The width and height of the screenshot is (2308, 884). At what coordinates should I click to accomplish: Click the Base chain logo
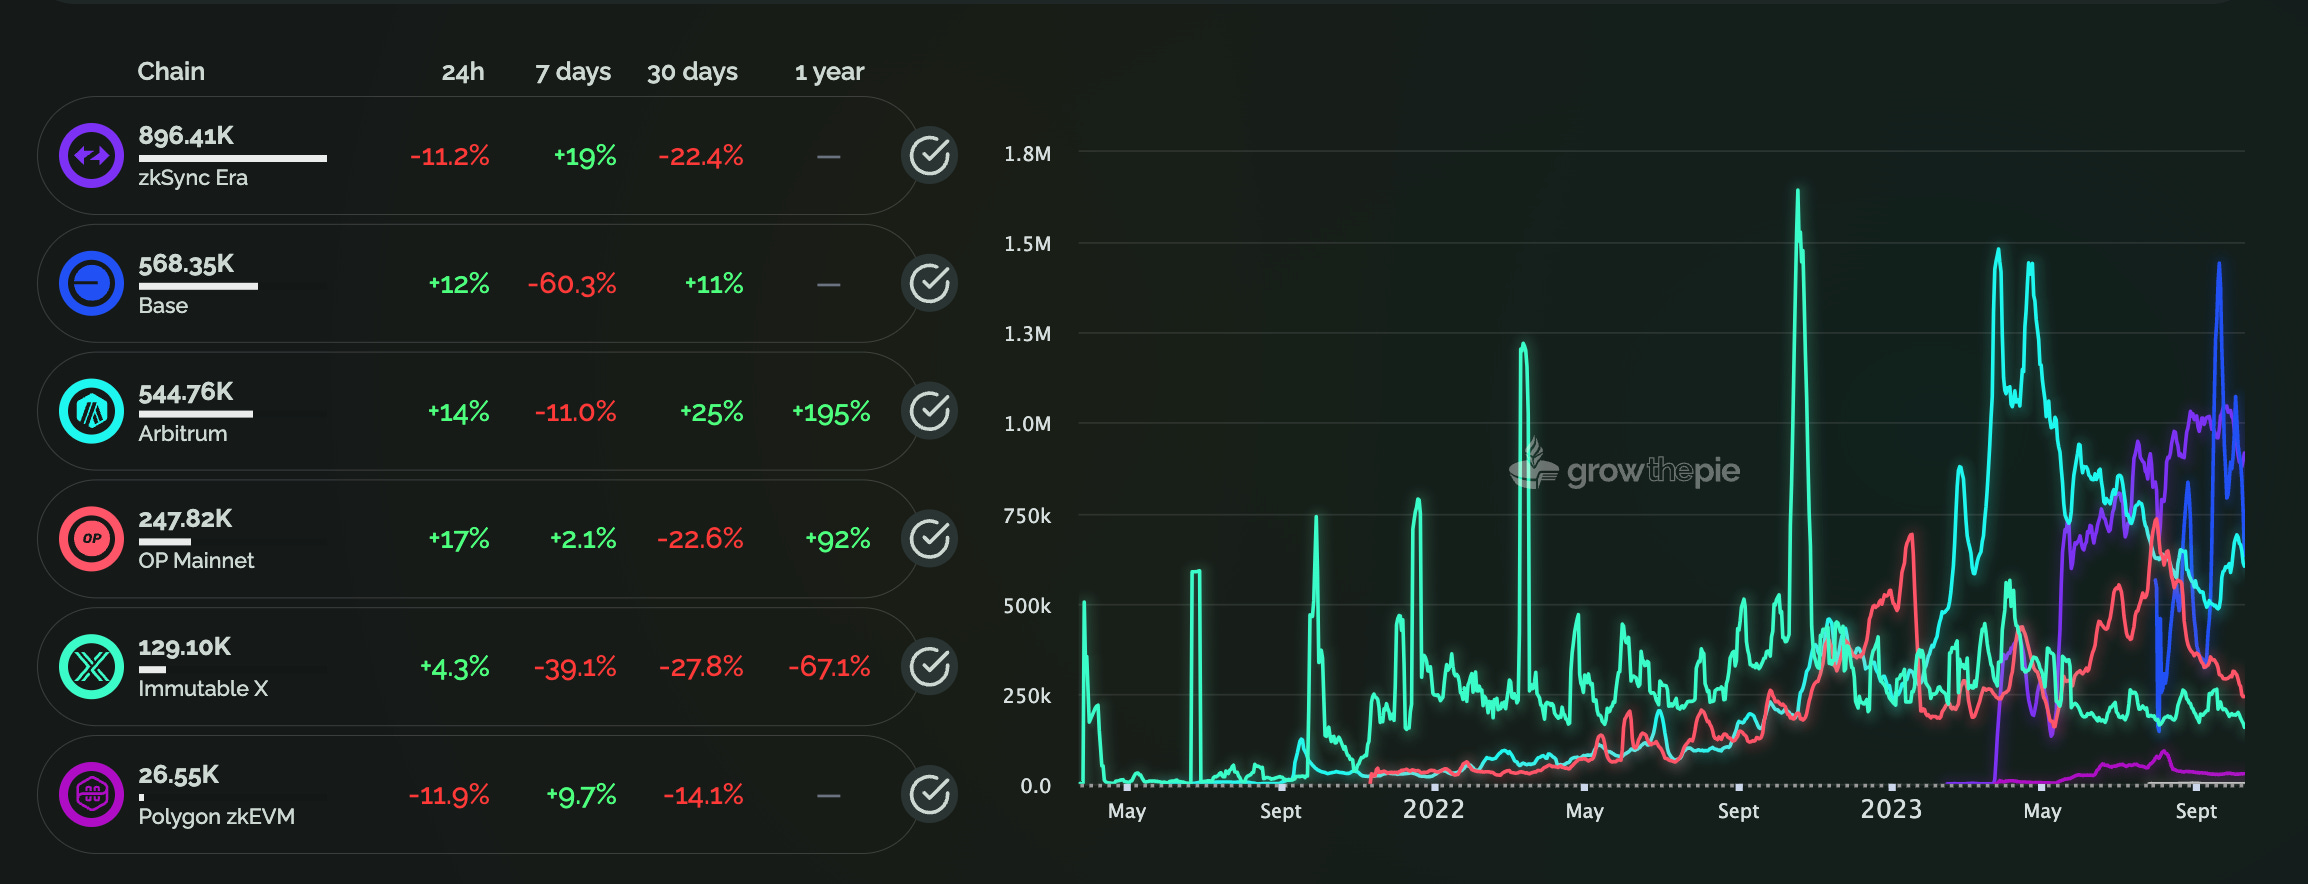tap(91, 284)
